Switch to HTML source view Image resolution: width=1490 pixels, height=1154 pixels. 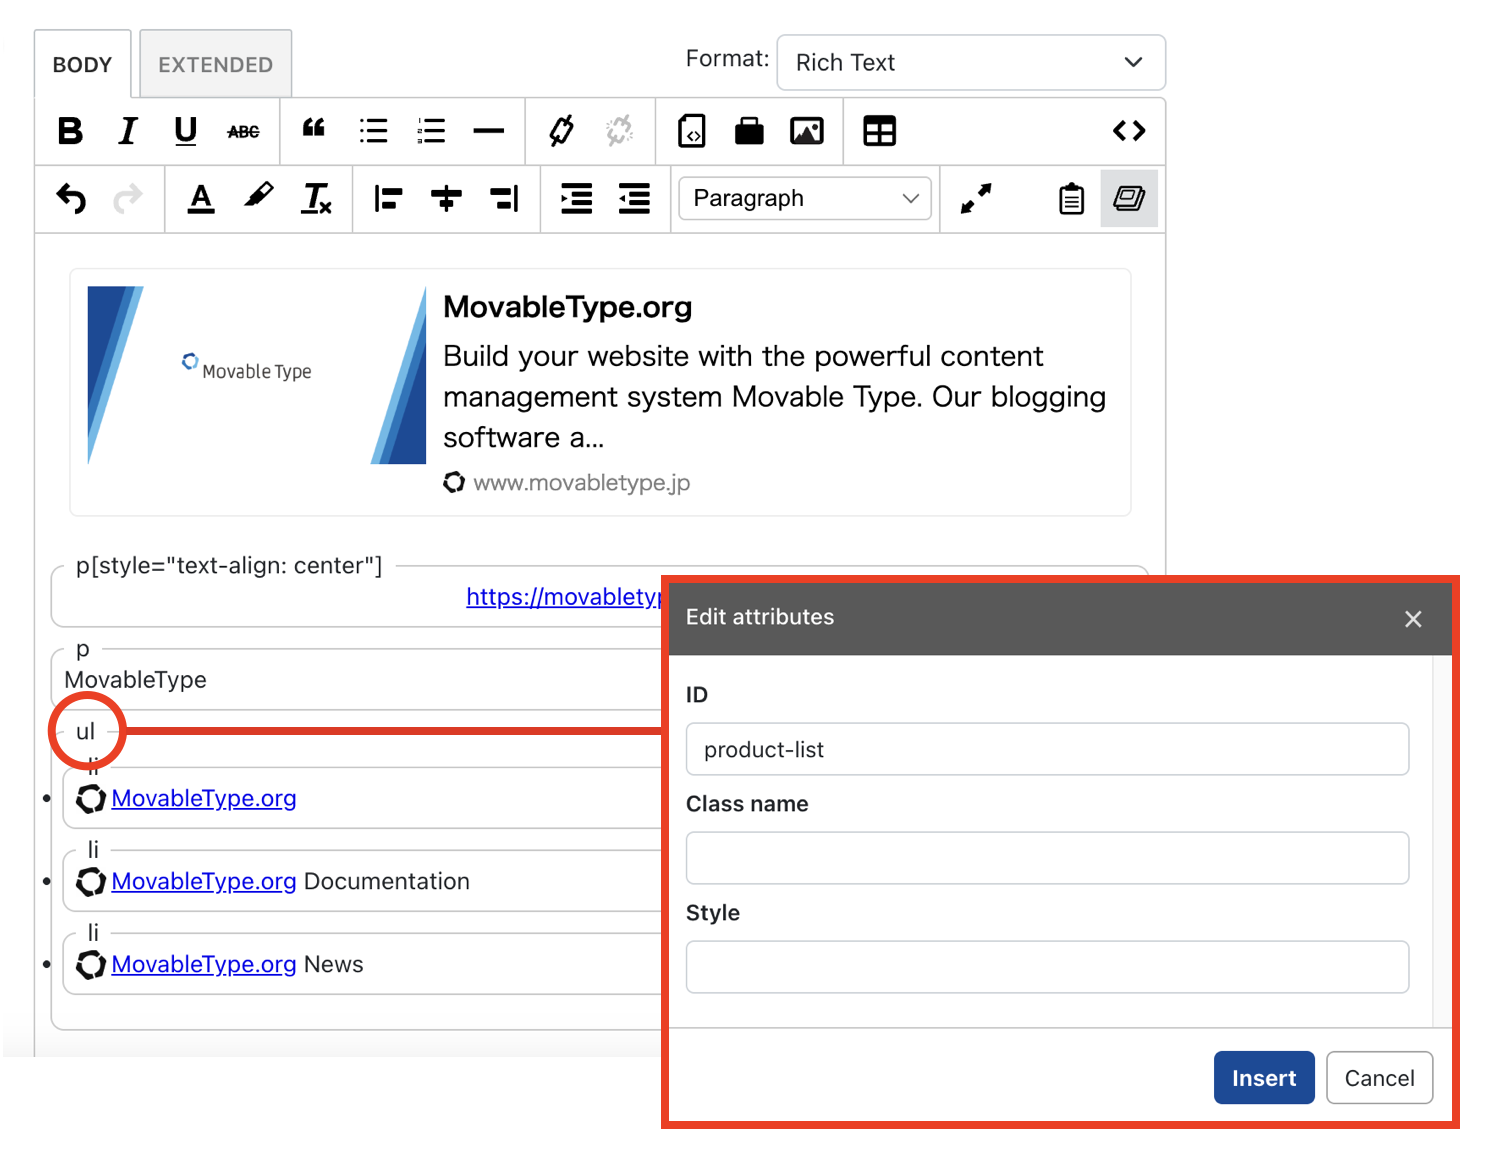1128,131
